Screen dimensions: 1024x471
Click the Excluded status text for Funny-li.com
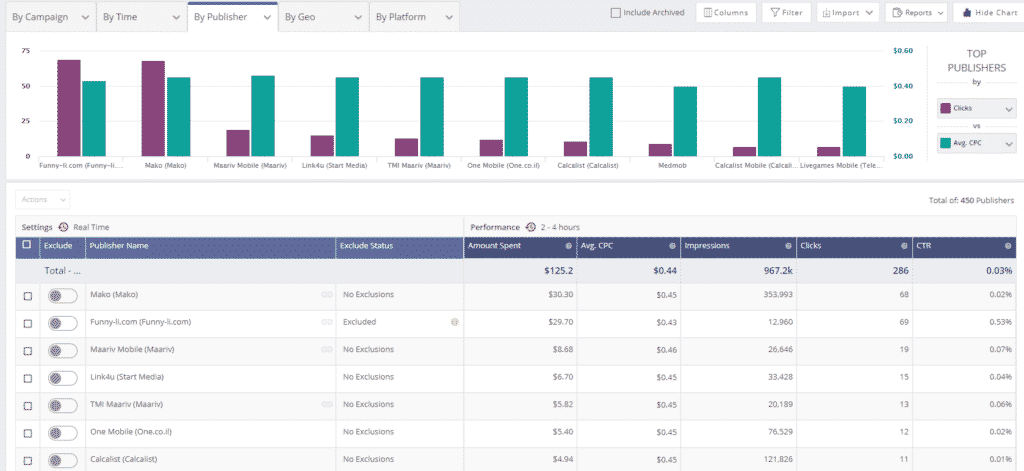click(x=359, y=322)
